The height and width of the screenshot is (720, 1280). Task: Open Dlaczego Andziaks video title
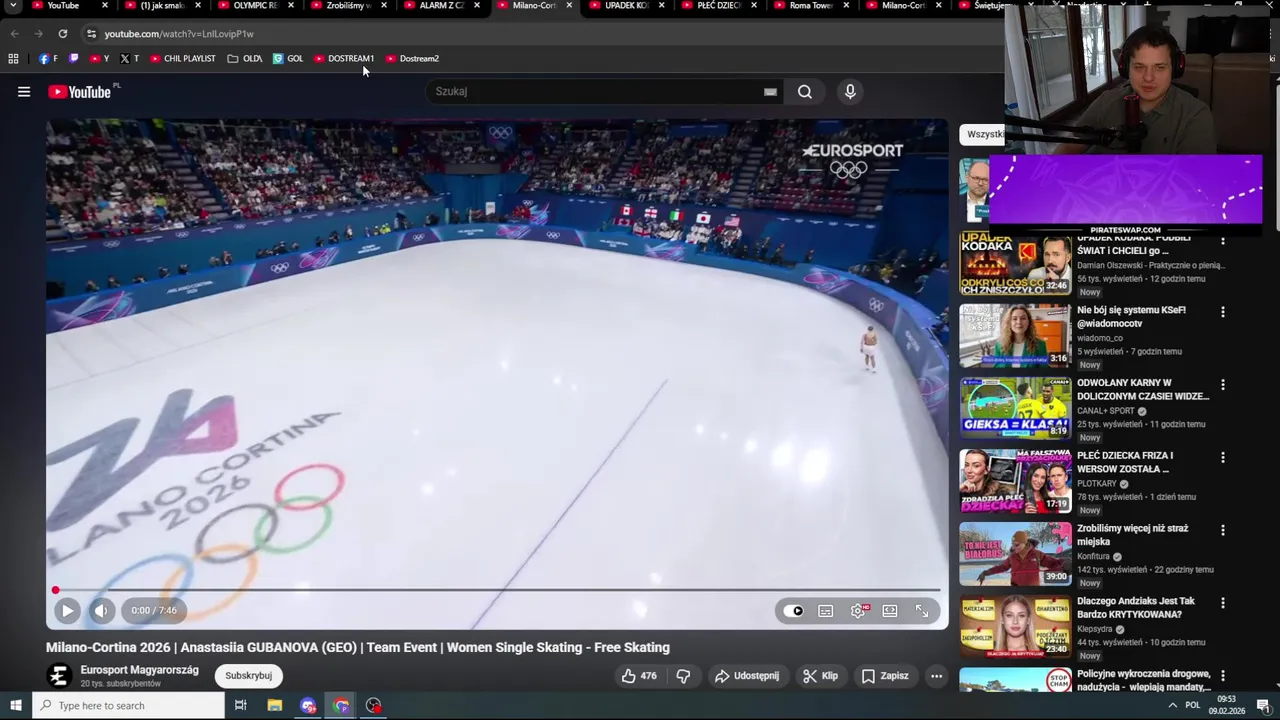[1136, 608]
